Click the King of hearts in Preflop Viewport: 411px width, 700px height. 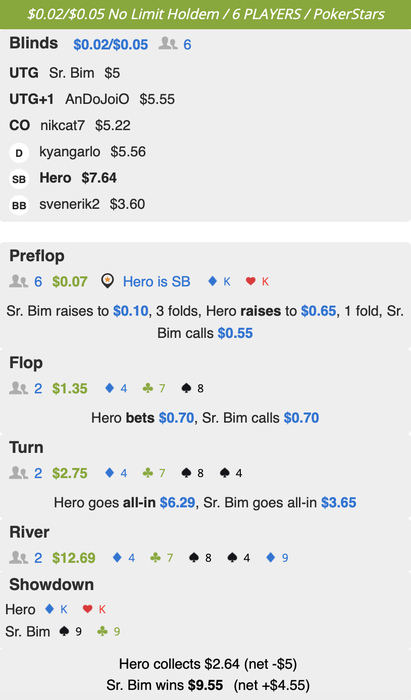pos(257,281)
